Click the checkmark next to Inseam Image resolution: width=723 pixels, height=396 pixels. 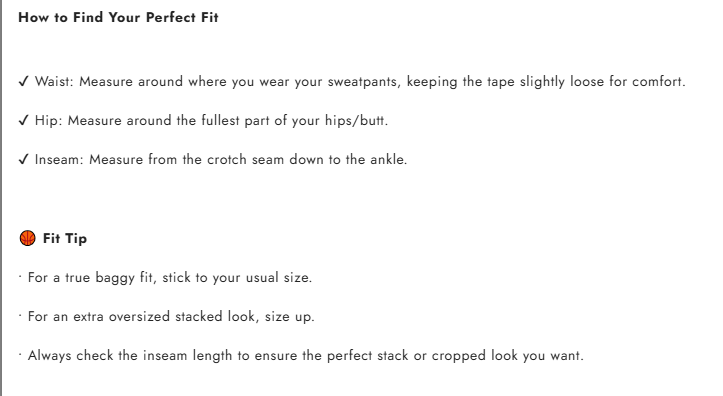[24, 160]
